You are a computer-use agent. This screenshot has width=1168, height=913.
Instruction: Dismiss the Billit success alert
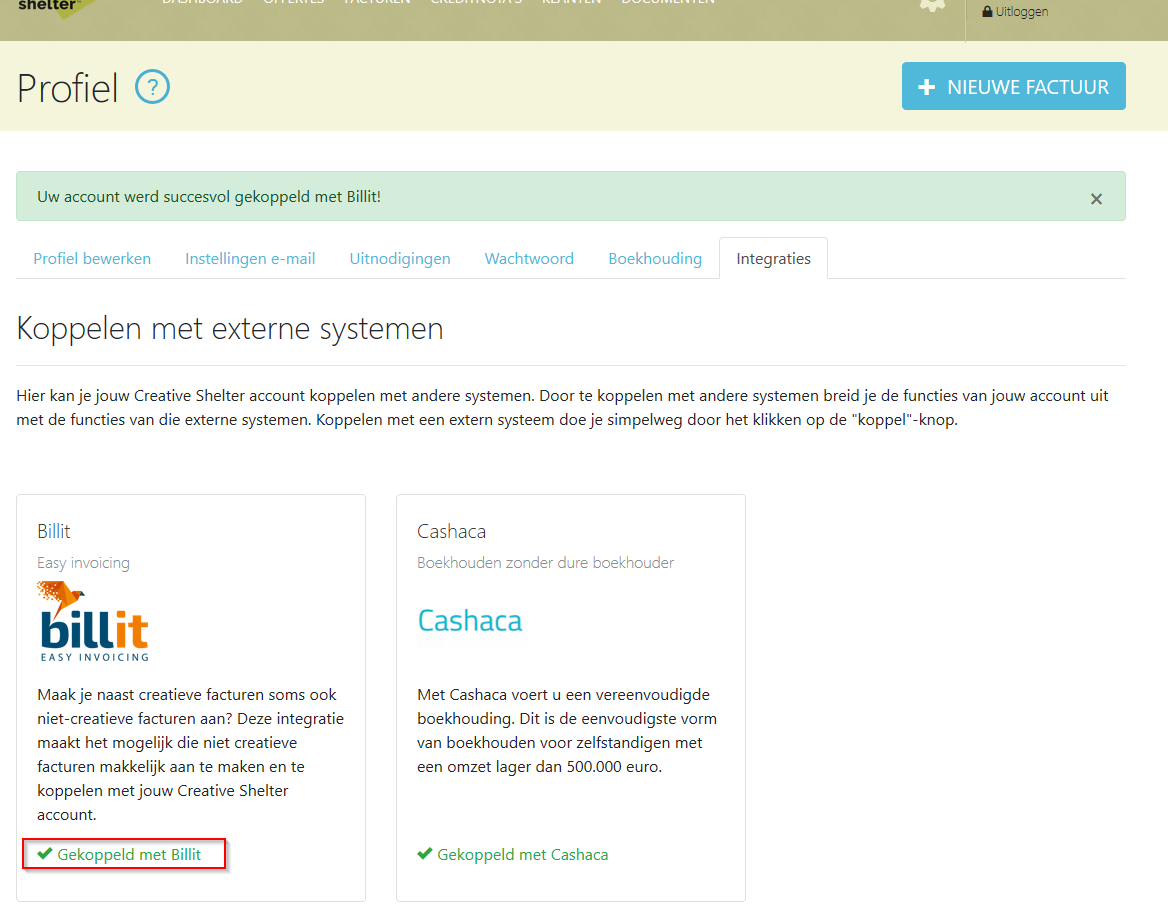coord(1096,199)
